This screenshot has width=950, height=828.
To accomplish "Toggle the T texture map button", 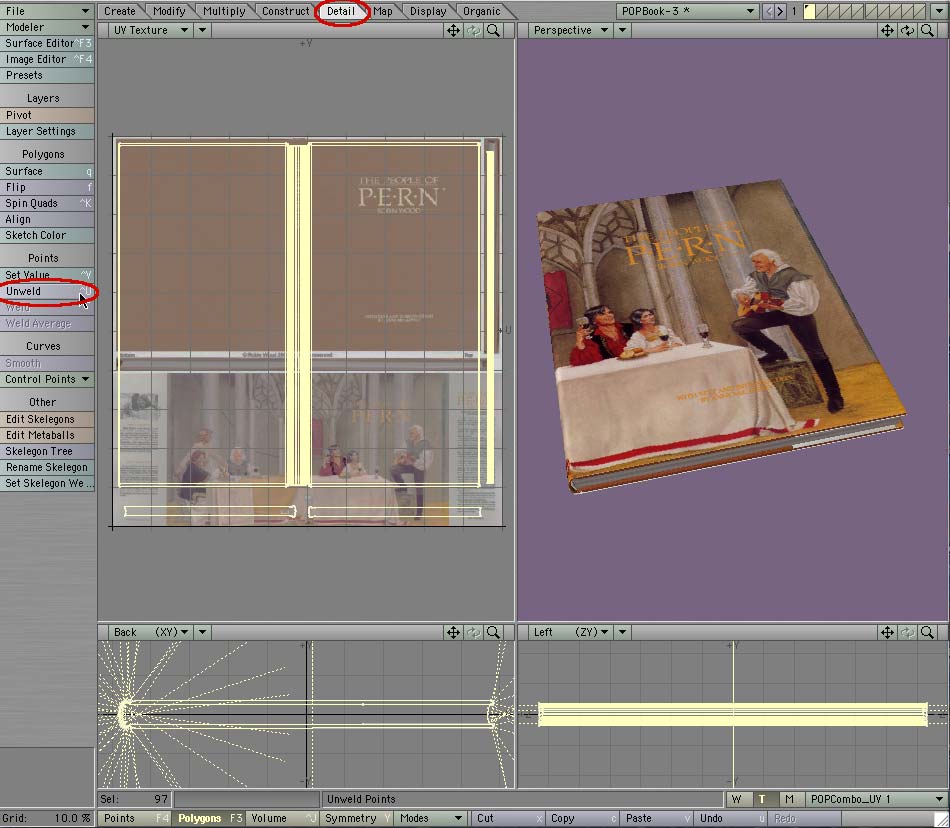I will [762, 800].
